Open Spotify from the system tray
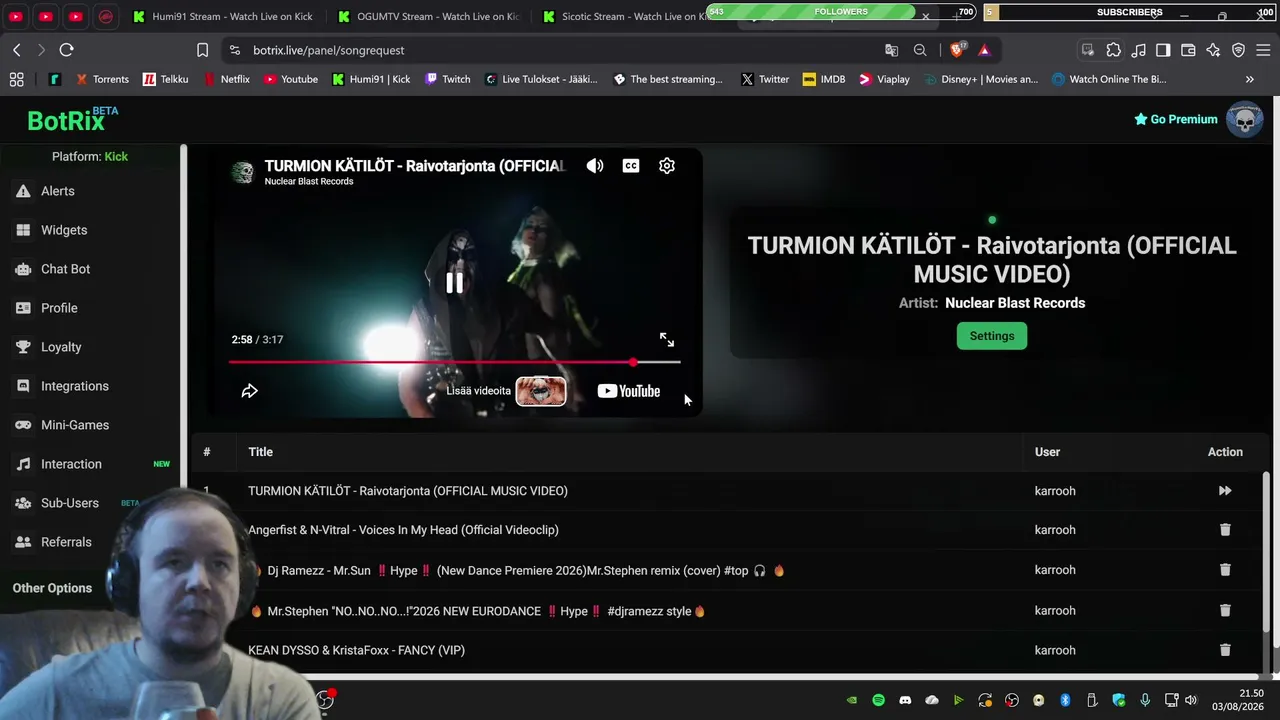The height and width of the screenshot is (720, 1280). pos(878,700)
